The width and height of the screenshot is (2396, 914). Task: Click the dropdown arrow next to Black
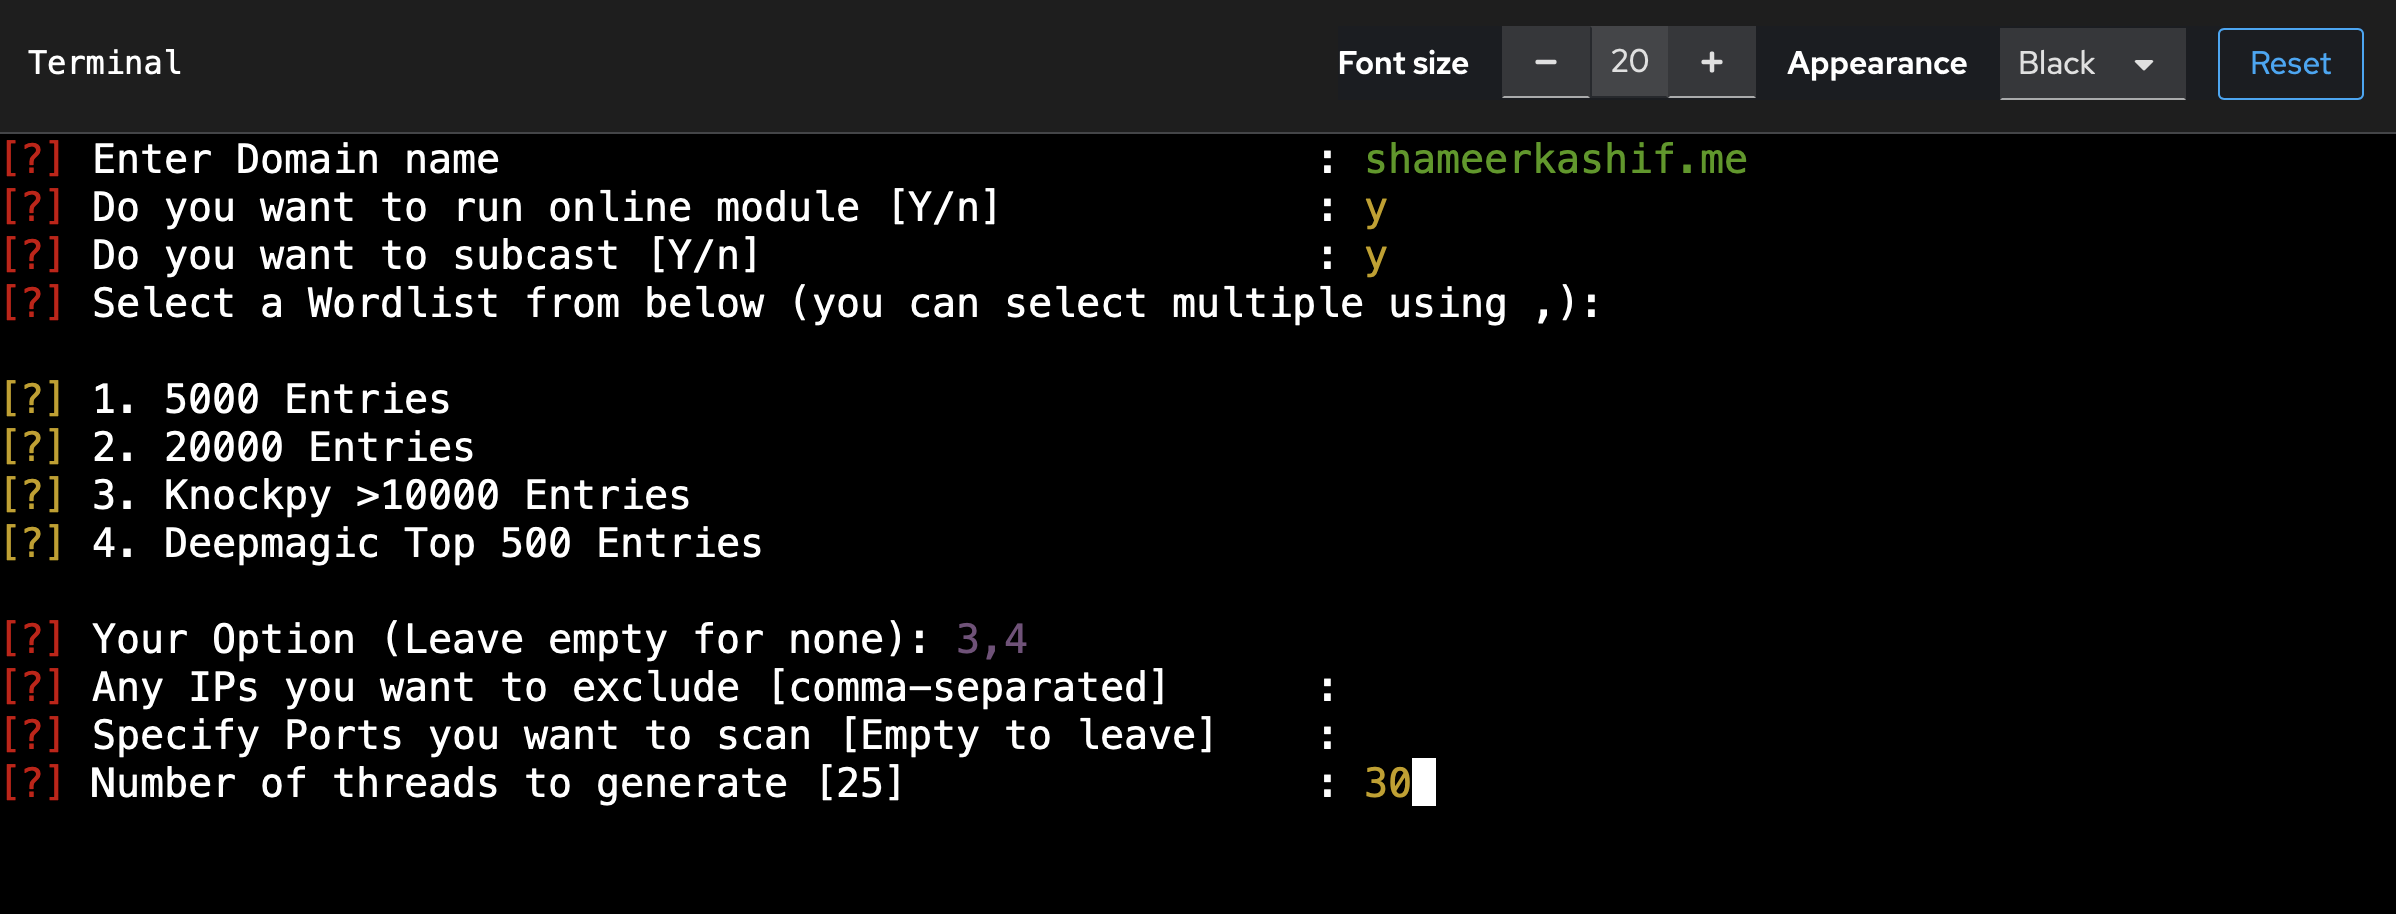[x=2143, y=65]
